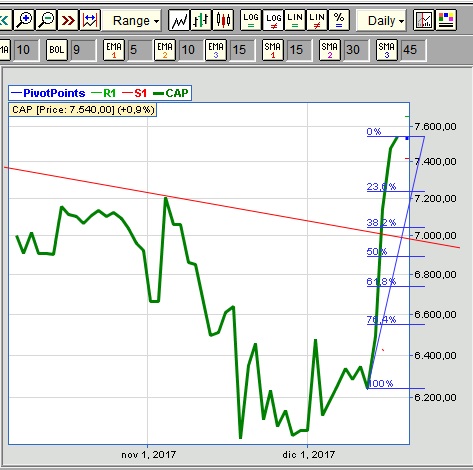Viewport: 473px width, 470px height.
Task: Switch to percent scale button
Action: coord(339,20)
